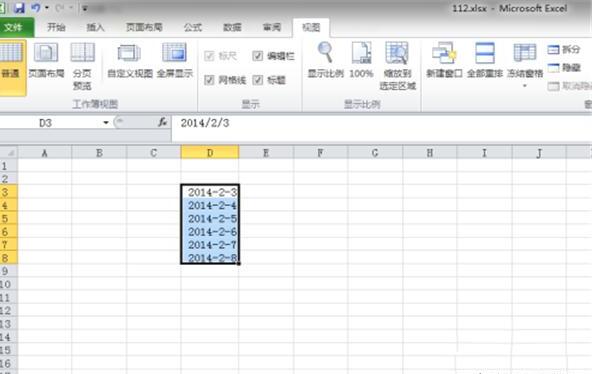This screenshot has width=592, height=374.
Task: Click 拆分 Split window button
Action: tap(564, 49)
